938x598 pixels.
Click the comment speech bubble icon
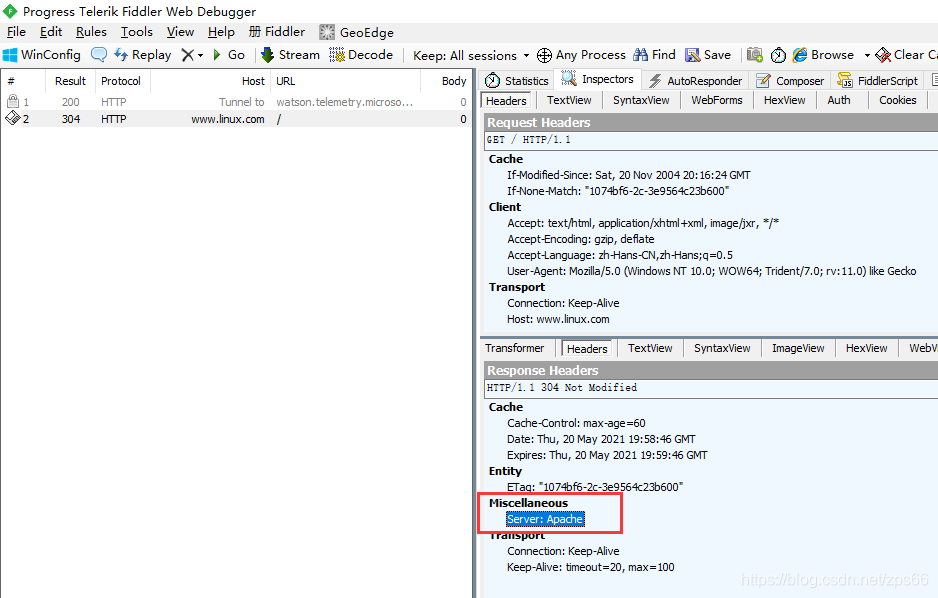click(99, 55)
